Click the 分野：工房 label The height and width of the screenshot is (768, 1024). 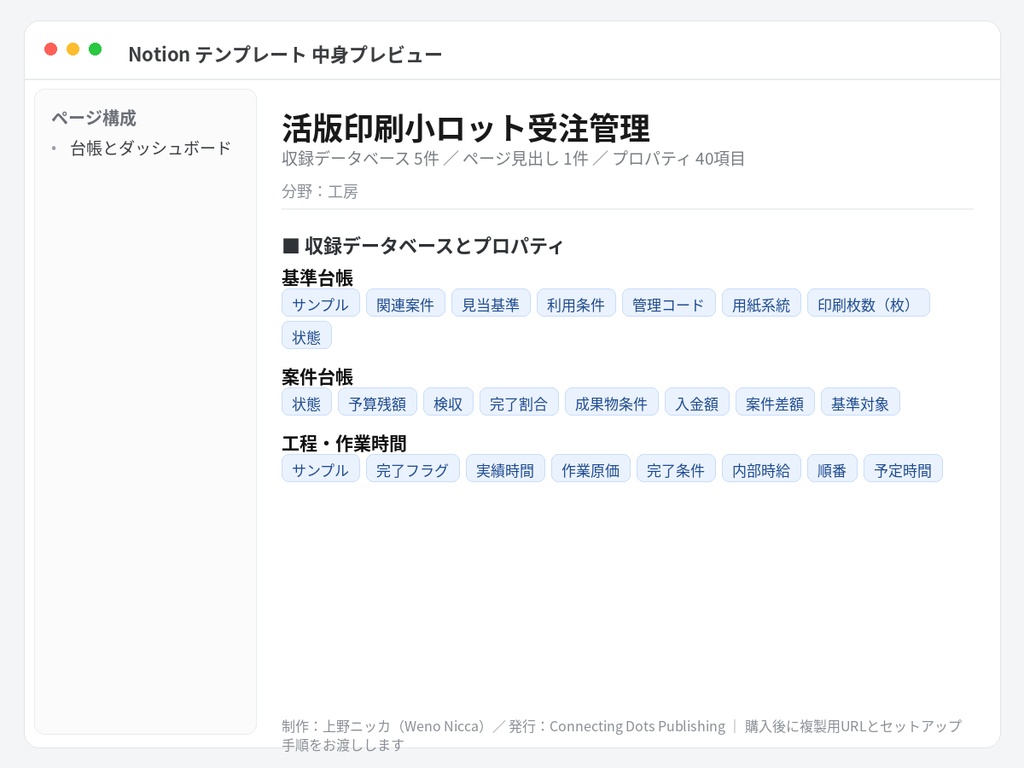tap(320, 191)
